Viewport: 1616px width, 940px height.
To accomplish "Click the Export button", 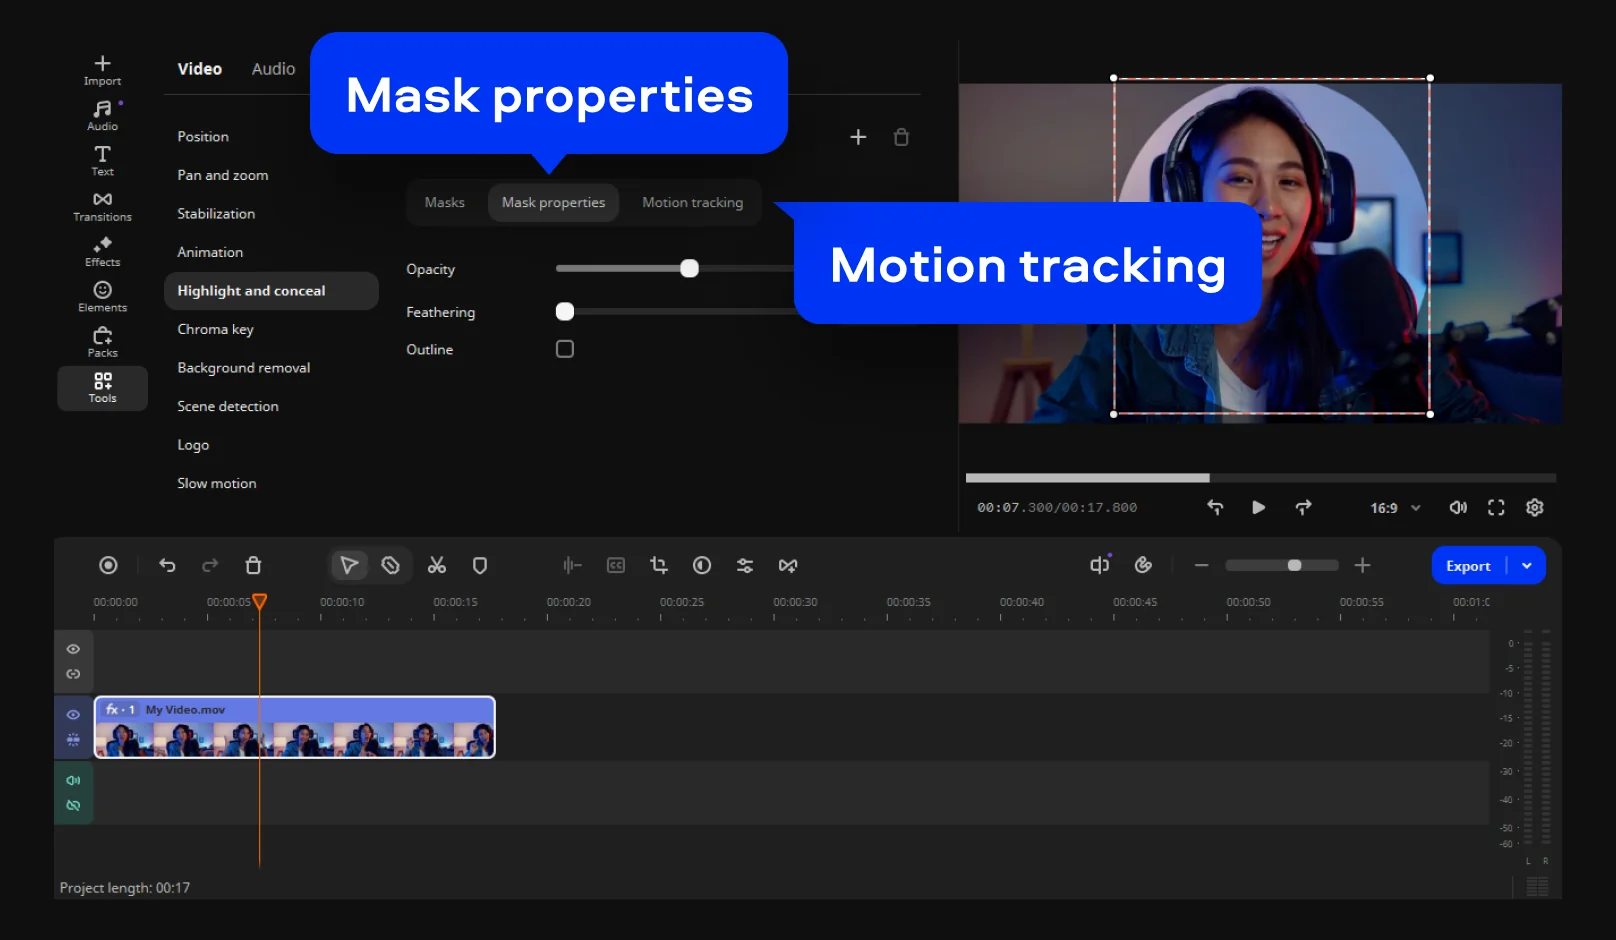I will 1467,566.
